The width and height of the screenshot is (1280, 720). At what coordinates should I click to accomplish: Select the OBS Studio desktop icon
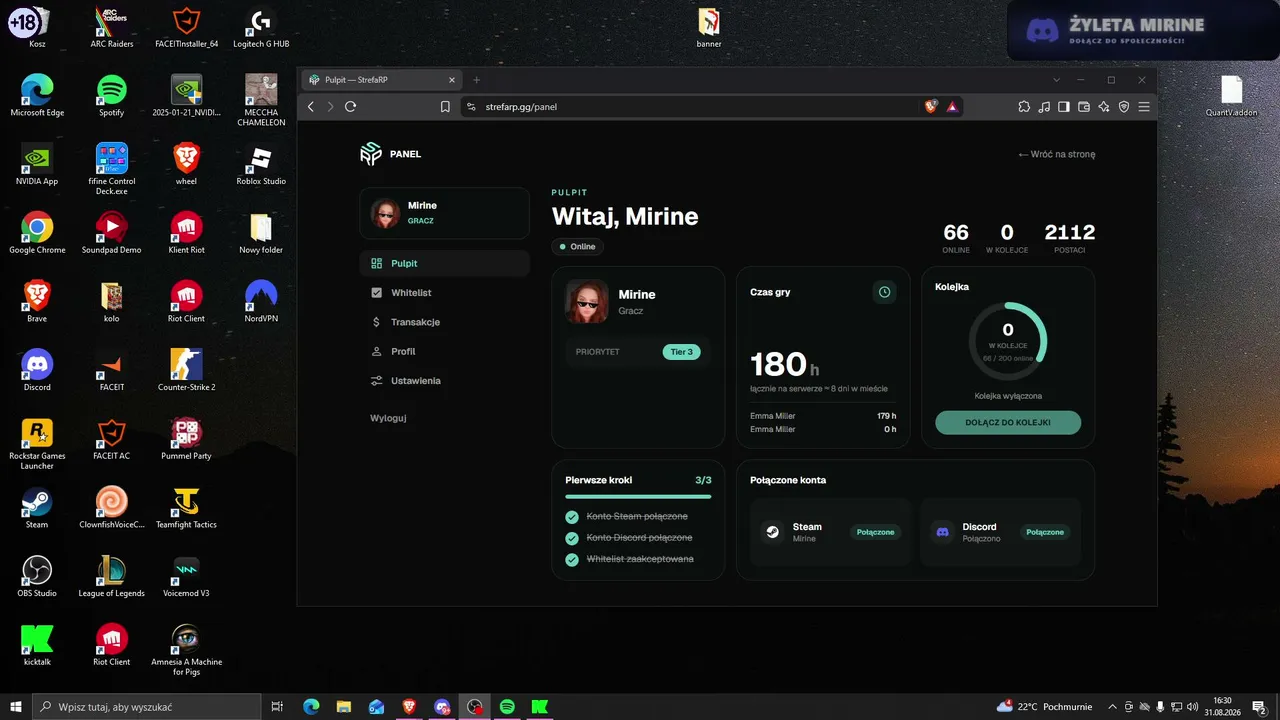[x=37, y=576]
